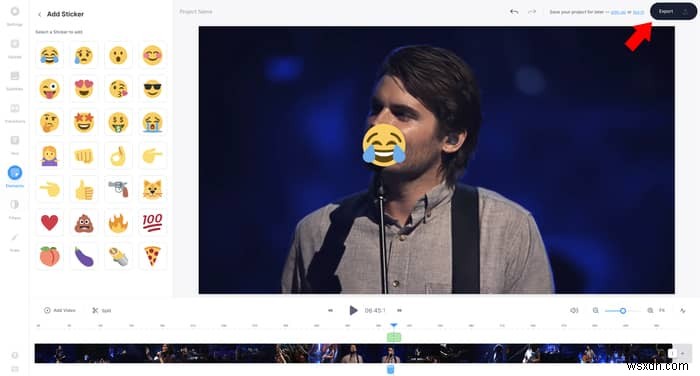Add the poop emoji sticker
The height and width of the screenshot is (376, 700).
tap(83, 223)
